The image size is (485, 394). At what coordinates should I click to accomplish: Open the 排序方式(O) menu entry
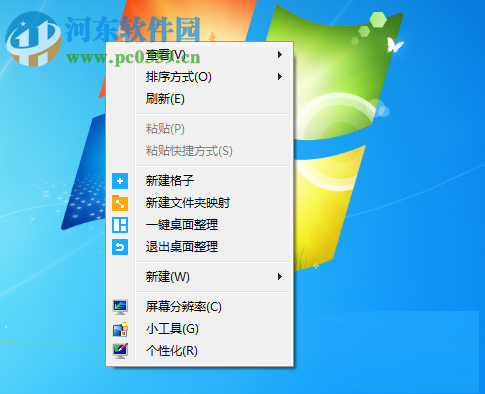click(200, 77)
